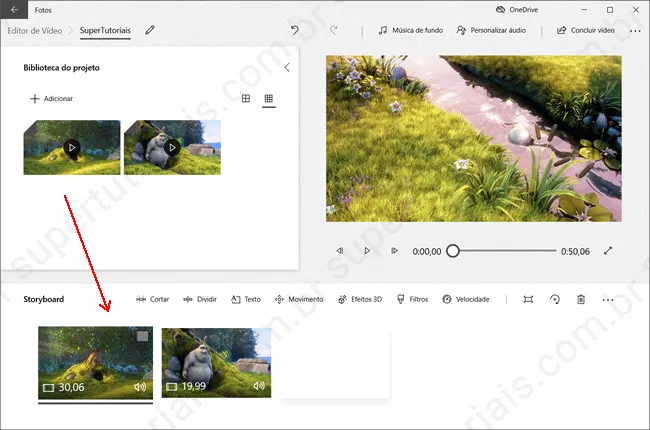Click Concluir vídeo to export
650x430 pixels.
[x=586, y=30]
